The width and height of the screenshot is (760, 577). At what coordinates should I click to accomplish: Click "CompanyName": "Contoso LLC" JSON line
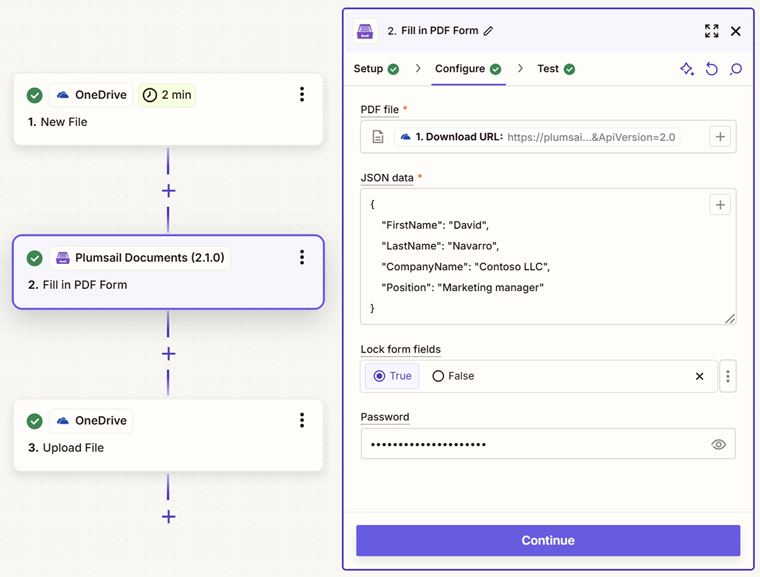[x=465, y=267]
